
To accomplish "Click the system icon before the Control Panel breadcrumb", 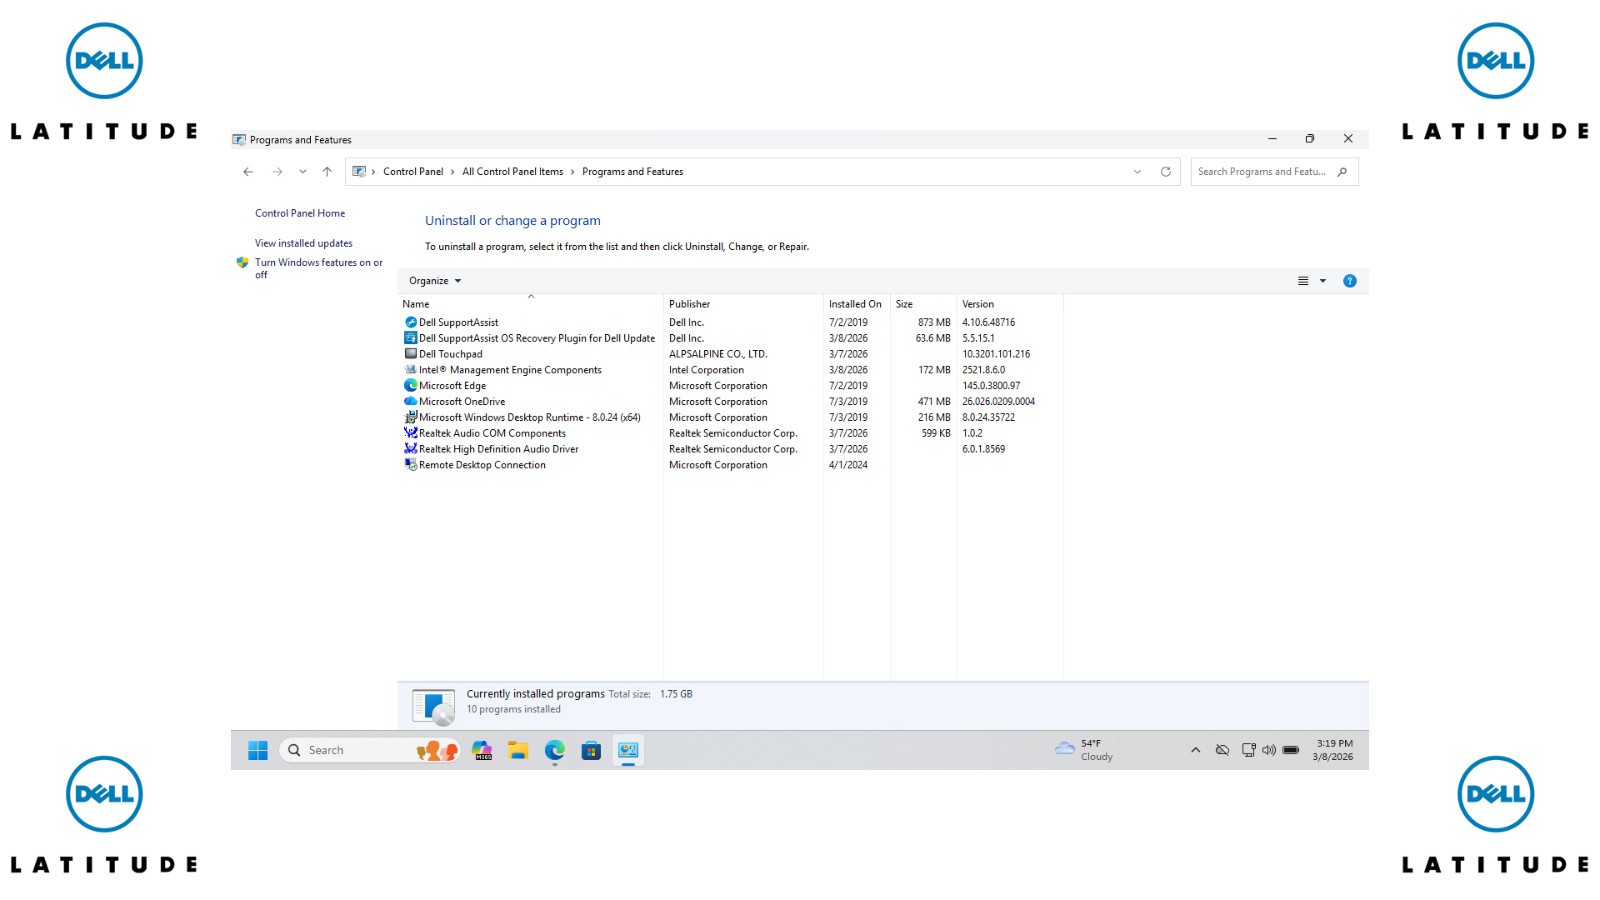I will pos(359,172).
